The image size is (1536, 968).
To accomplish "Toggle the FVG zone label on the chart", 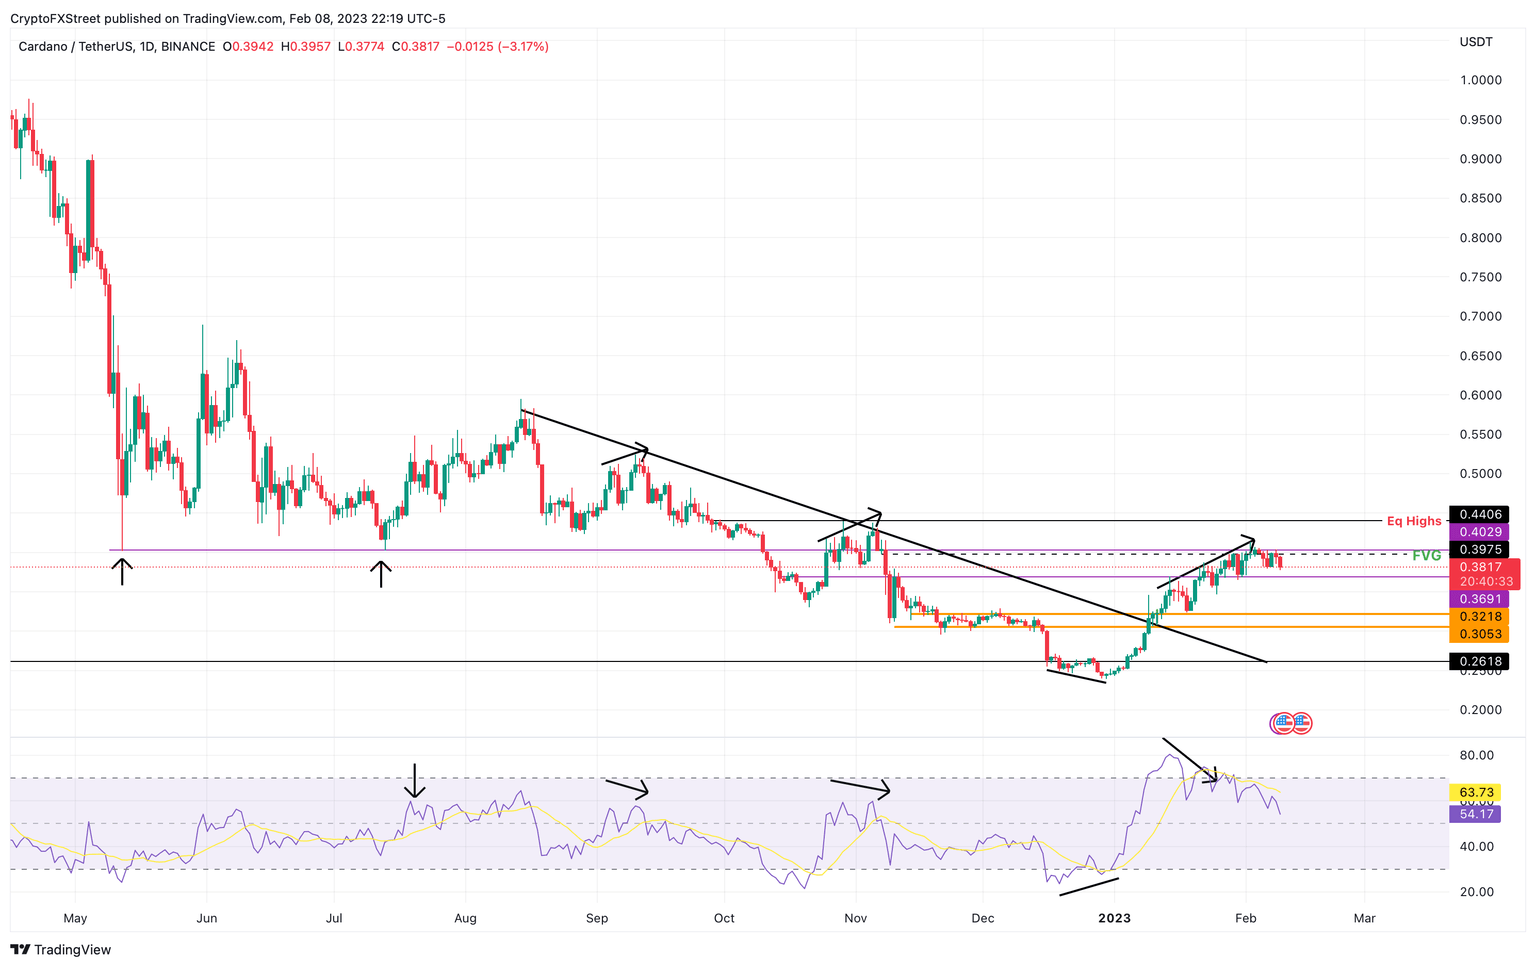I will (1427, 553).
